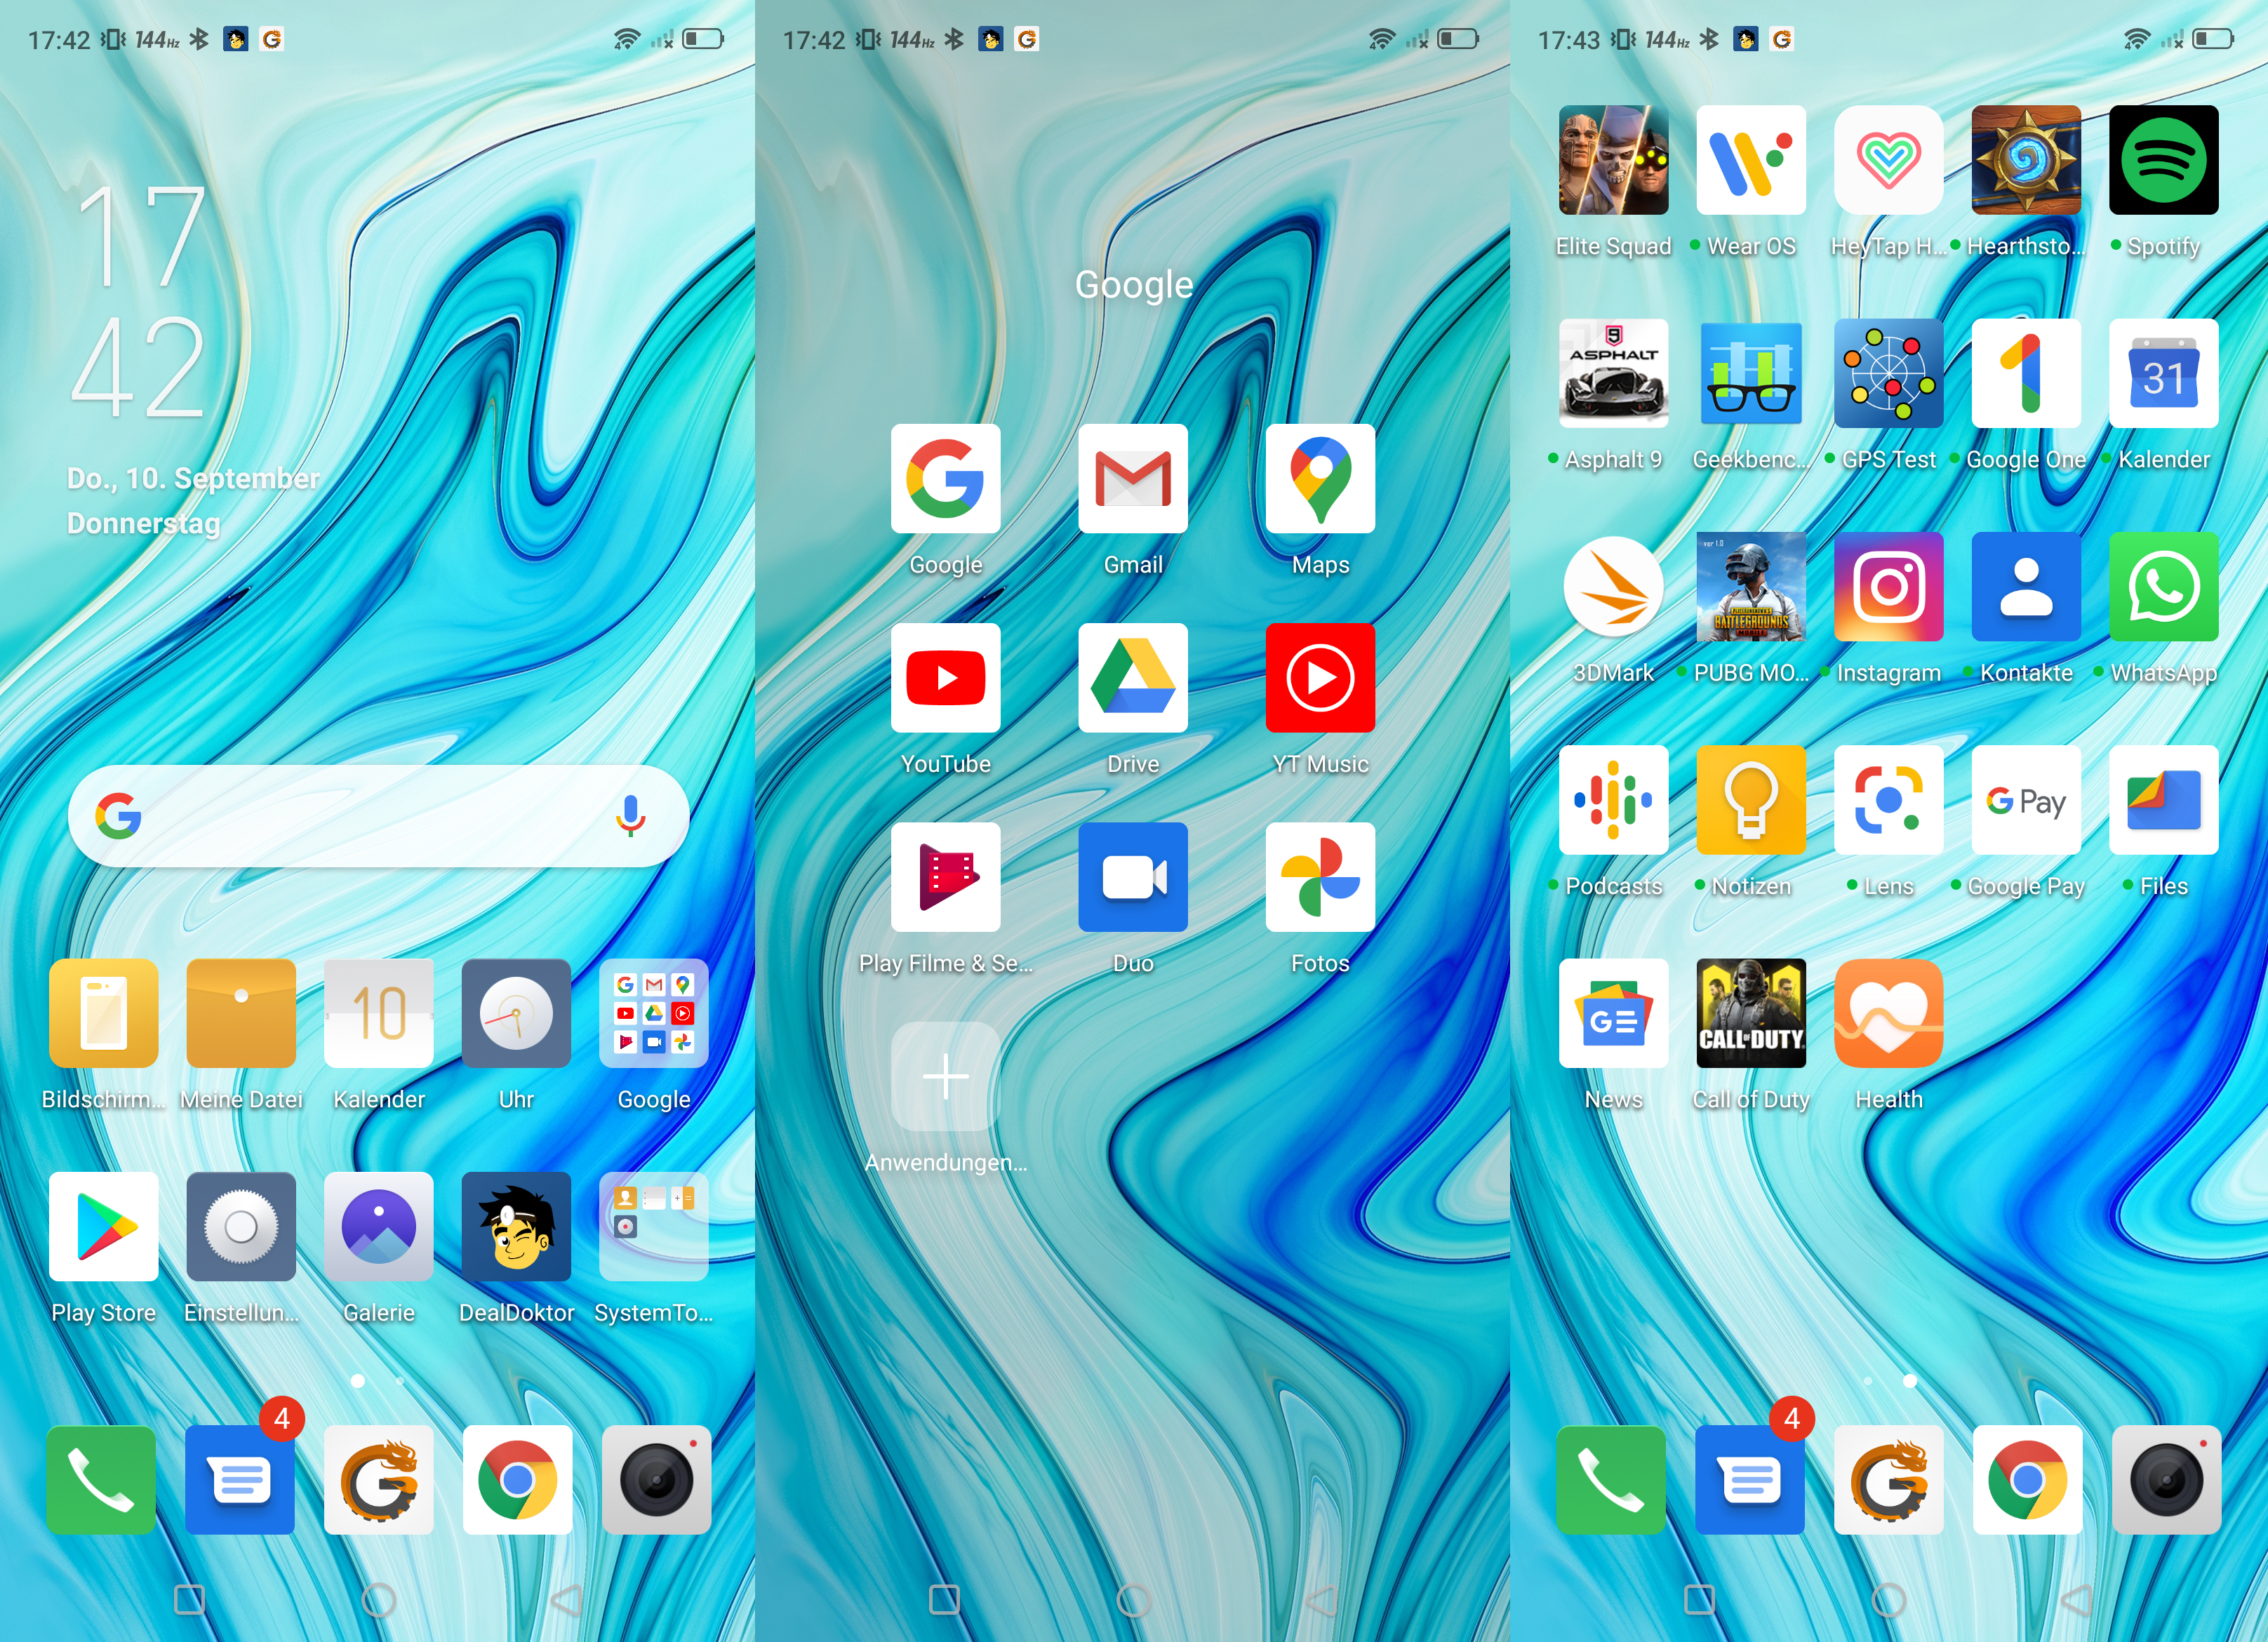This screenshot has height=1642, width=2268.
Task: Rename the folder via Google title
Action: 1133,285
